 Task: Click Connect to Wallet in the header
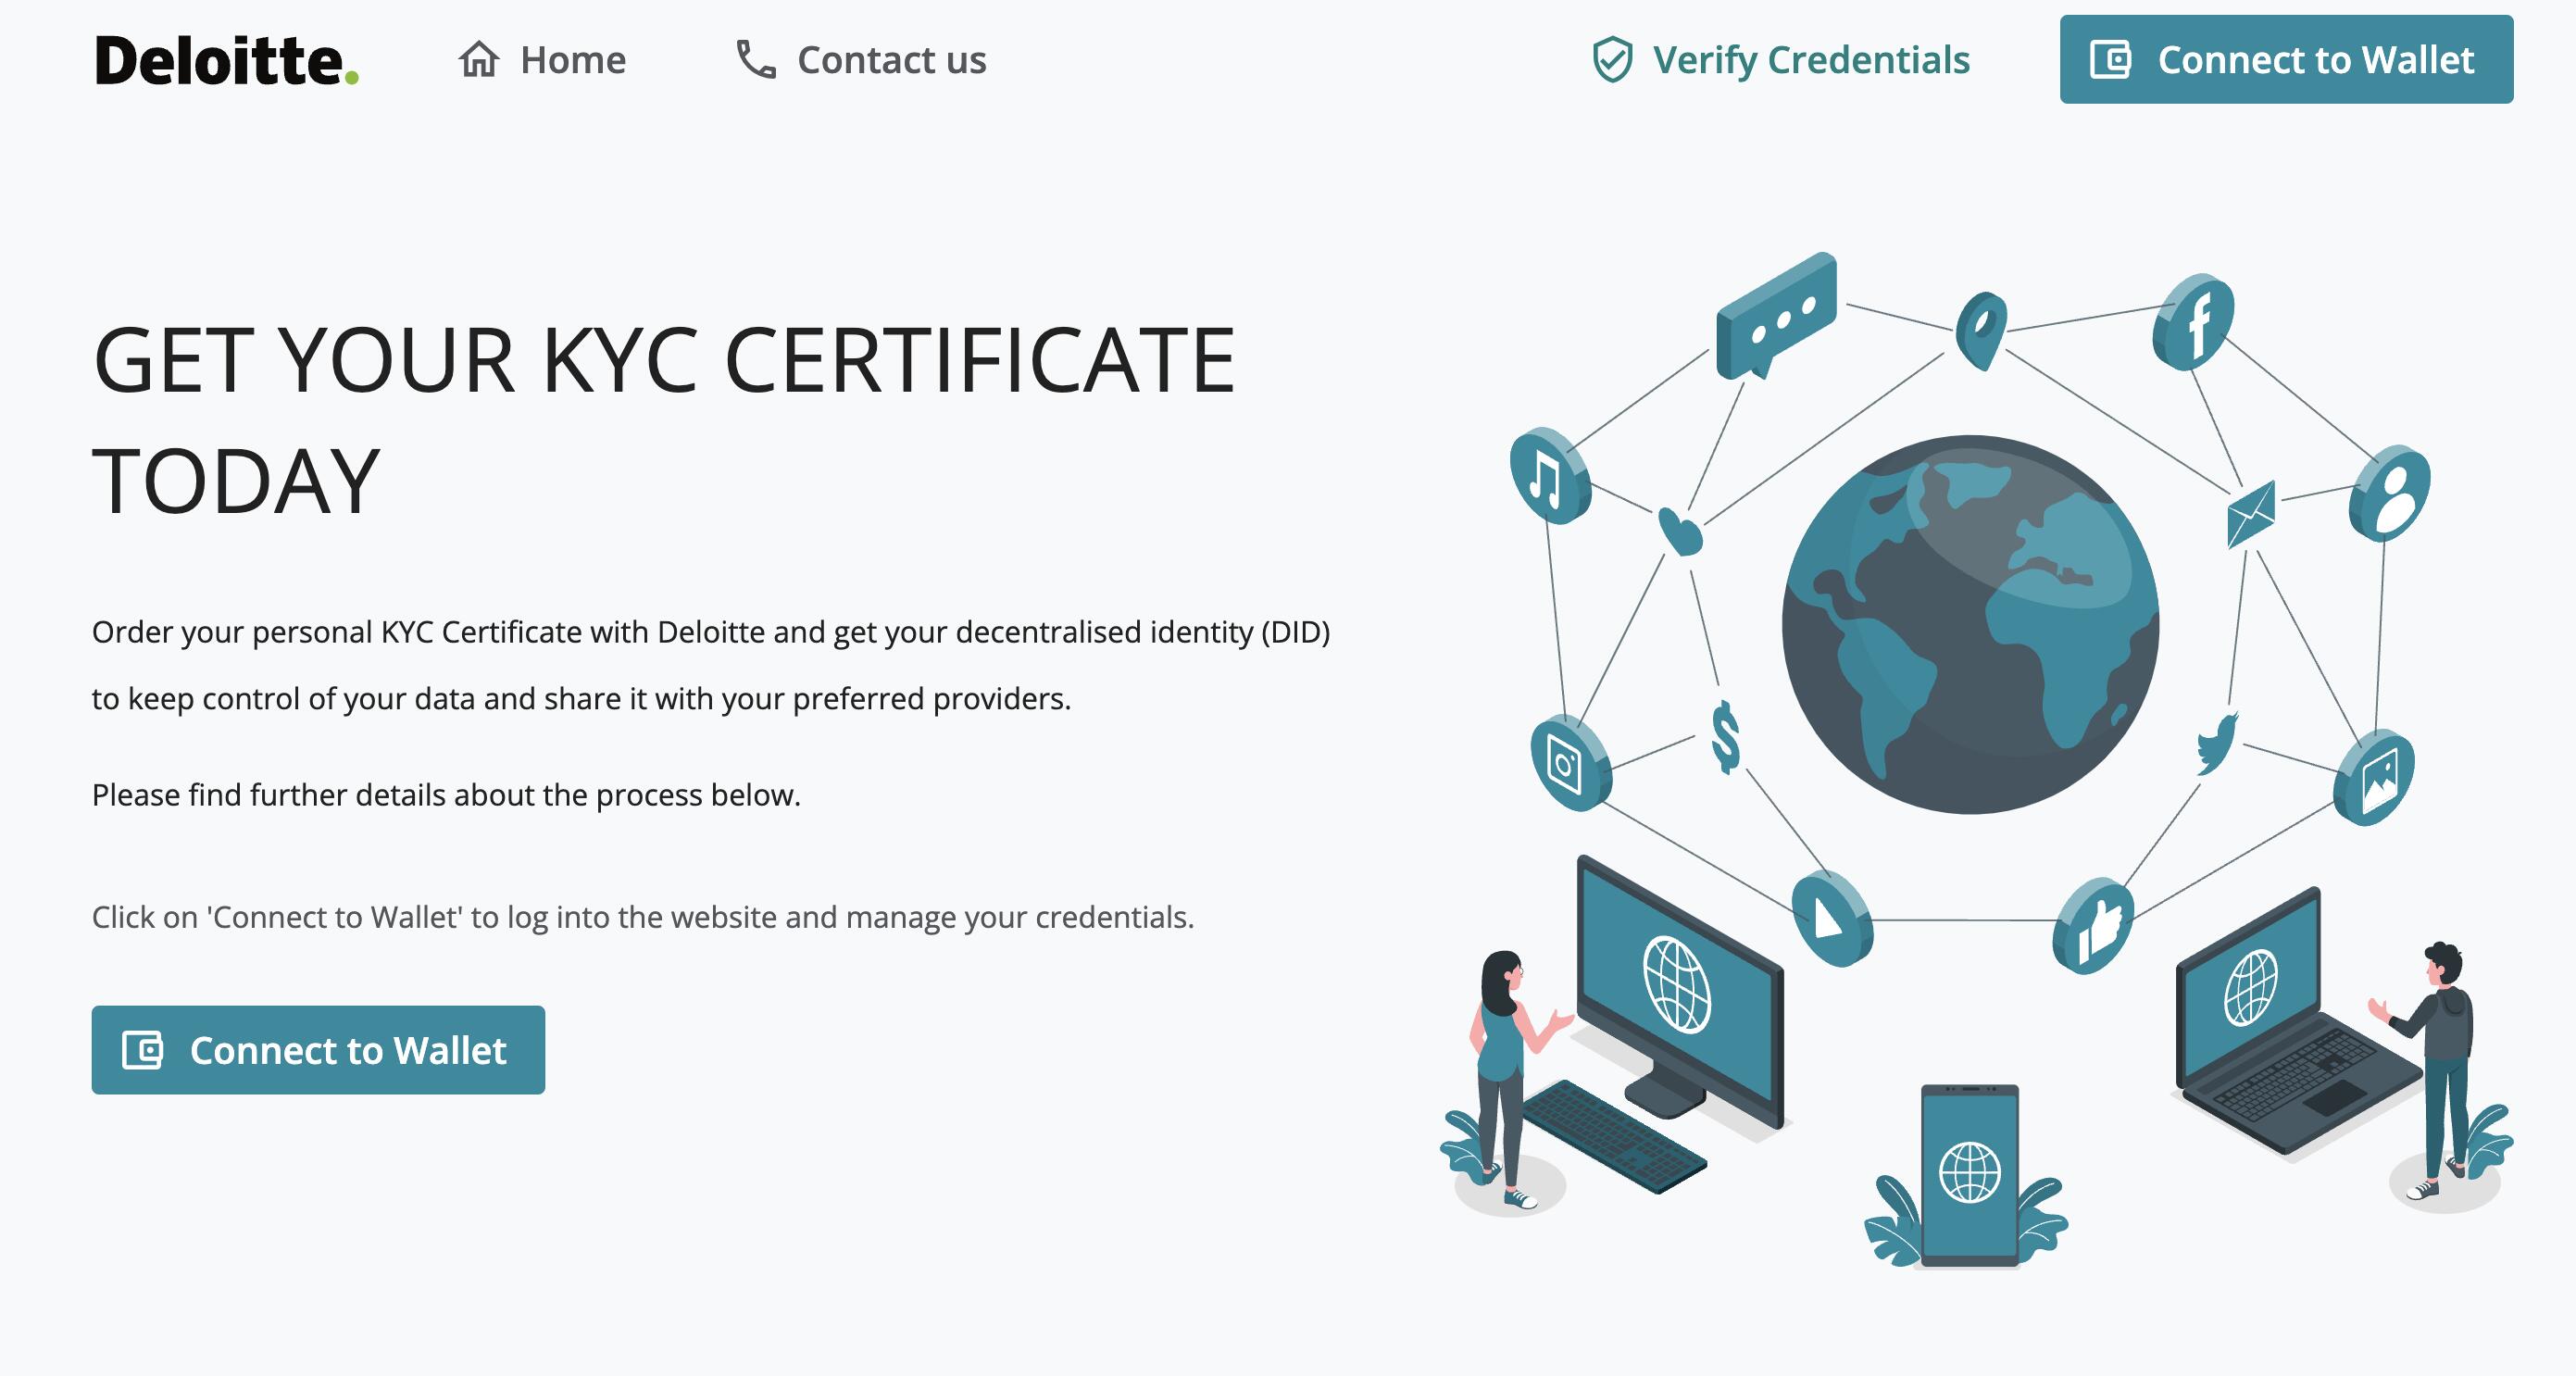(x=2286, y=59)
